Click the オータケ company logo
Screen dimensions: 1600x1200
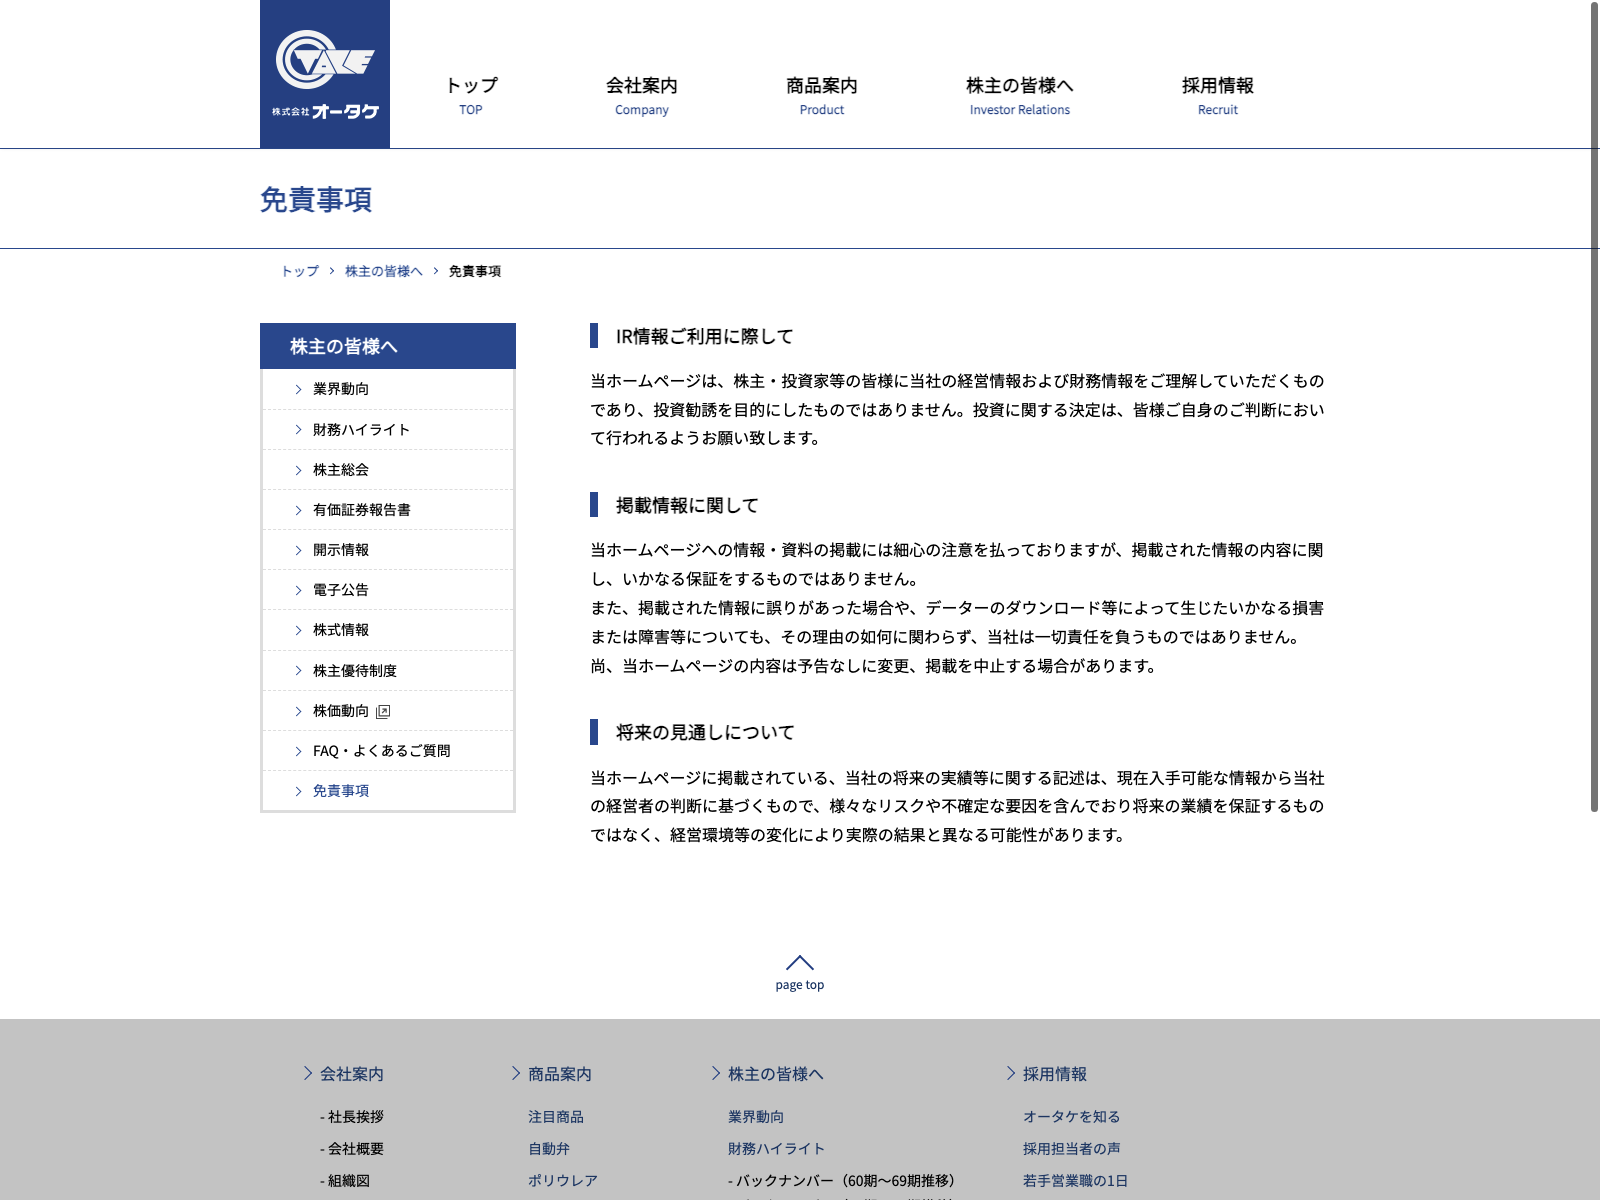[325, 74]
